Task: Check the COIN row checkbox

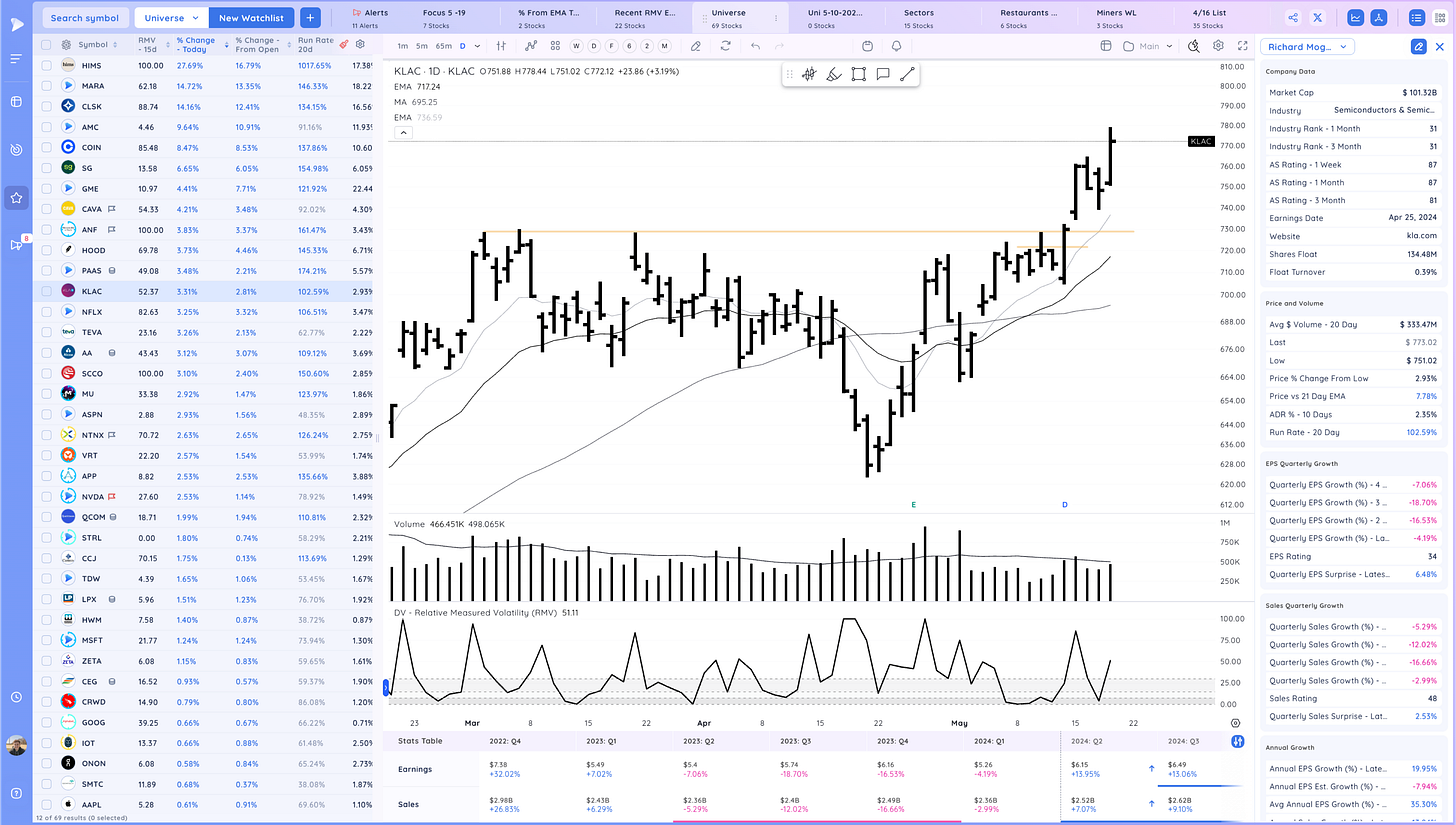Action: (x=46, y=147)
